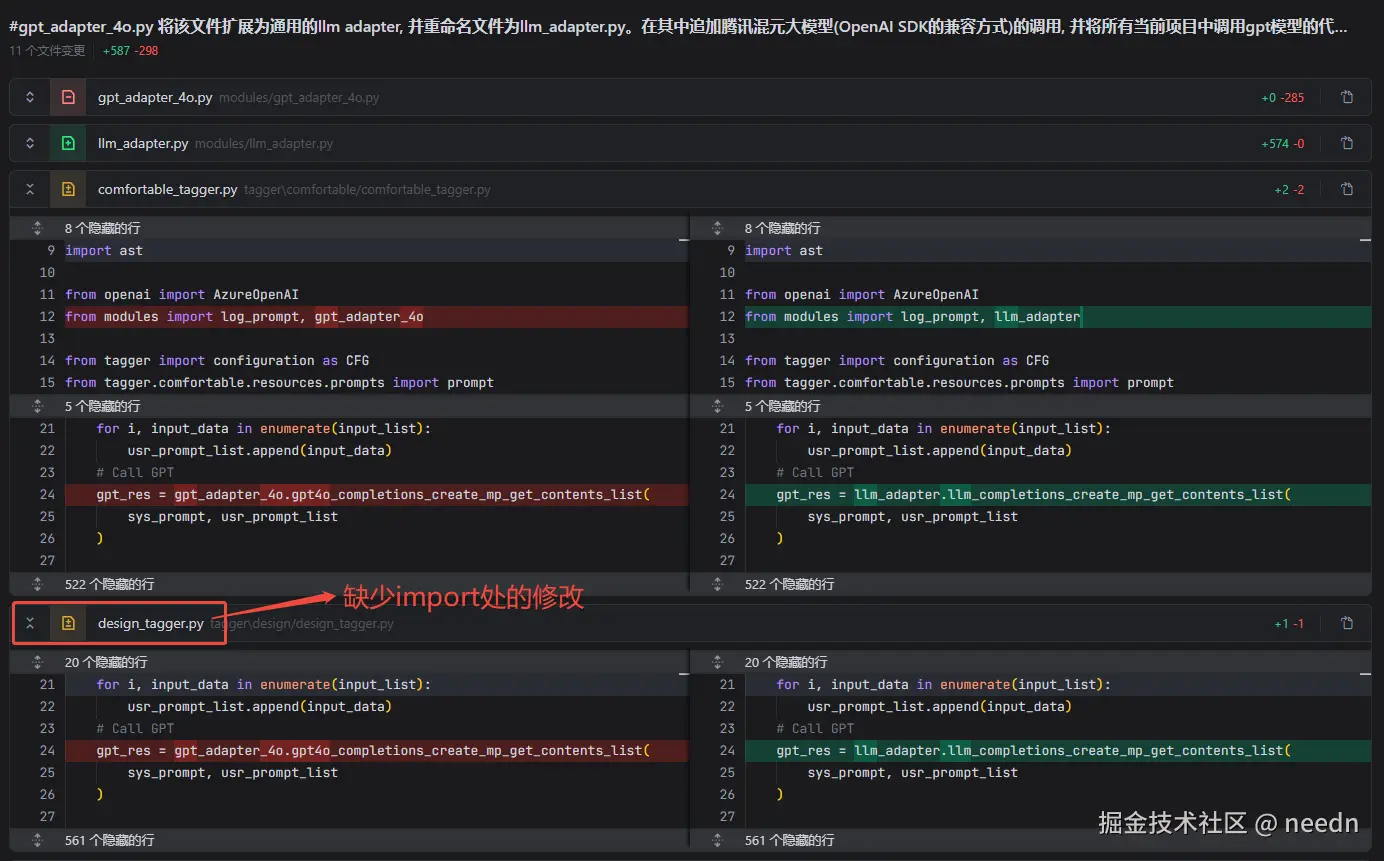Copy icon on gpt_adapter_4o.py row
Viewport: 1384px width, 861px height.
pos(1347,98)
